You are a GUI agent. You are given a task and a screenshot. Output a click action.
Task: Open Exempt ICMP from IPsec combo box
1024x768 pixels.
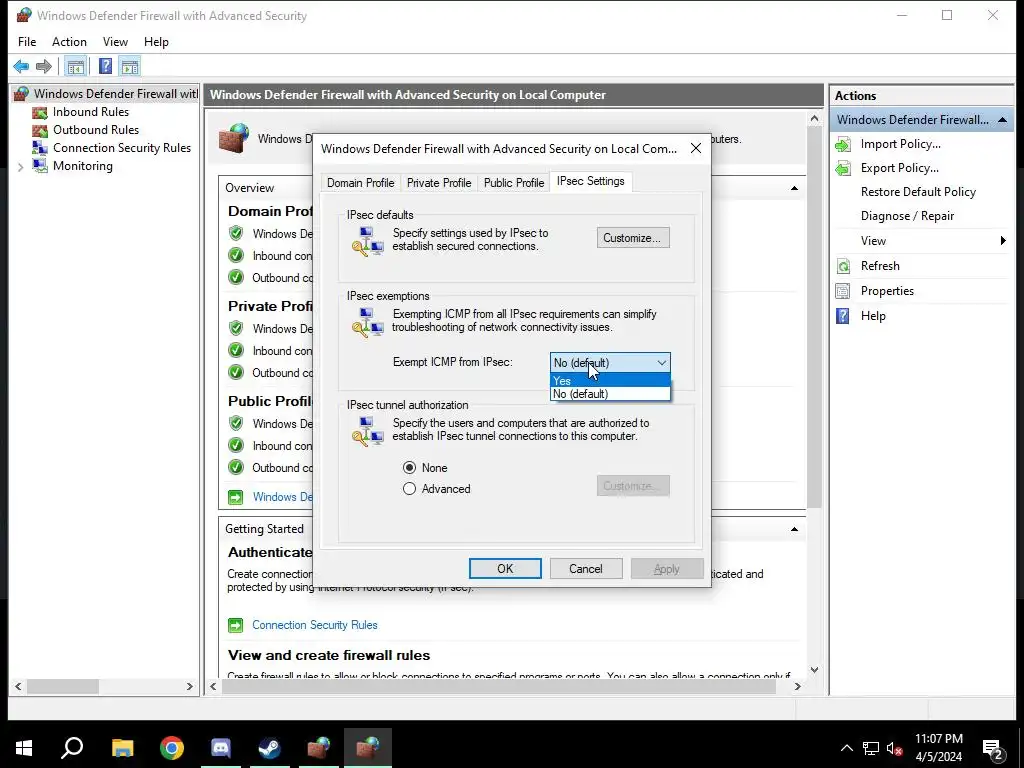coord(610,362)
